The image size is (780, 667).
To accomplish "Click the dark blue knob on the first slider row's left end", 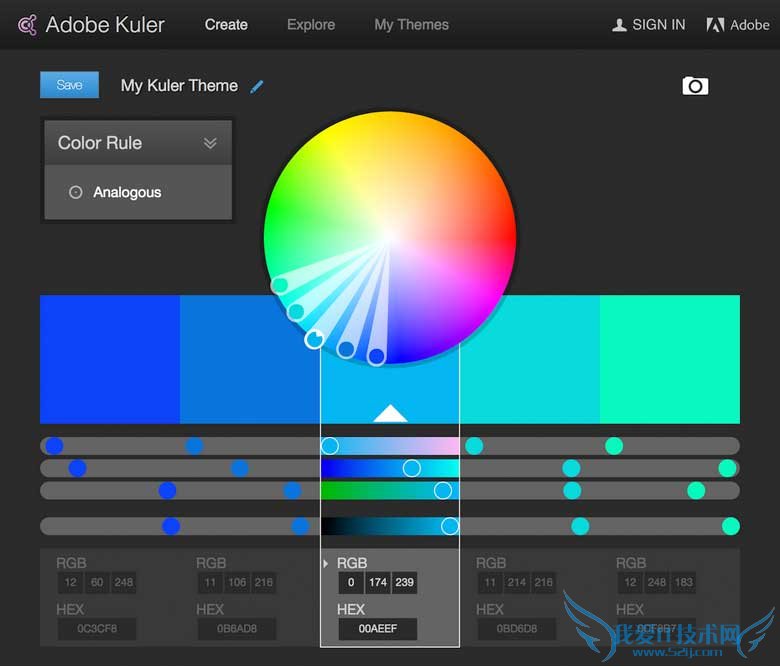I will pyautogui.click(x=54, y=446).
